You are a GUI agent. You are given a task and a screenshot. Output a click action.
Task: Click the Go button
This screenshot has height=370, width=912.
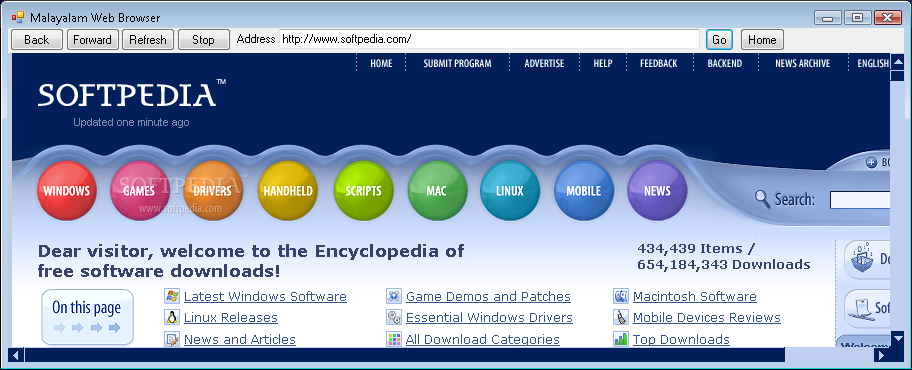tap(719, 40)
